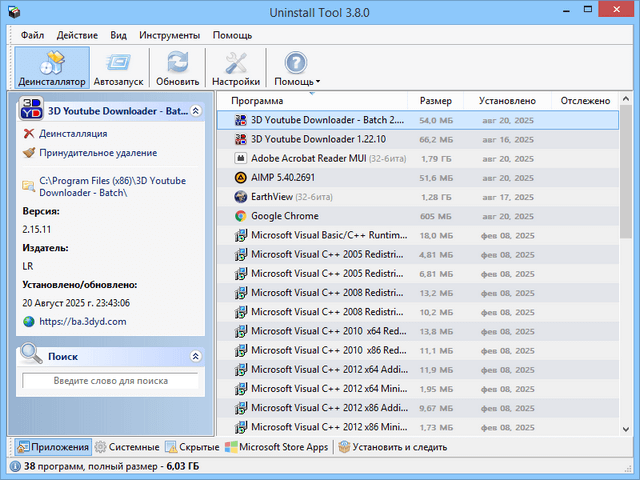Click the search input field

[110, 381]
